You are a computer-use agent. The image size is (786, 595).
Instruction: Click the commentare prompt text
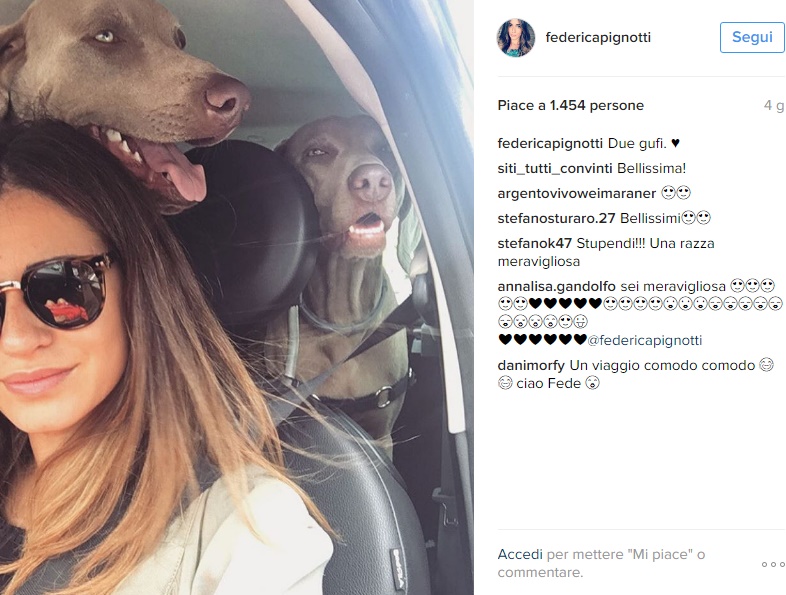click(540, 572)
